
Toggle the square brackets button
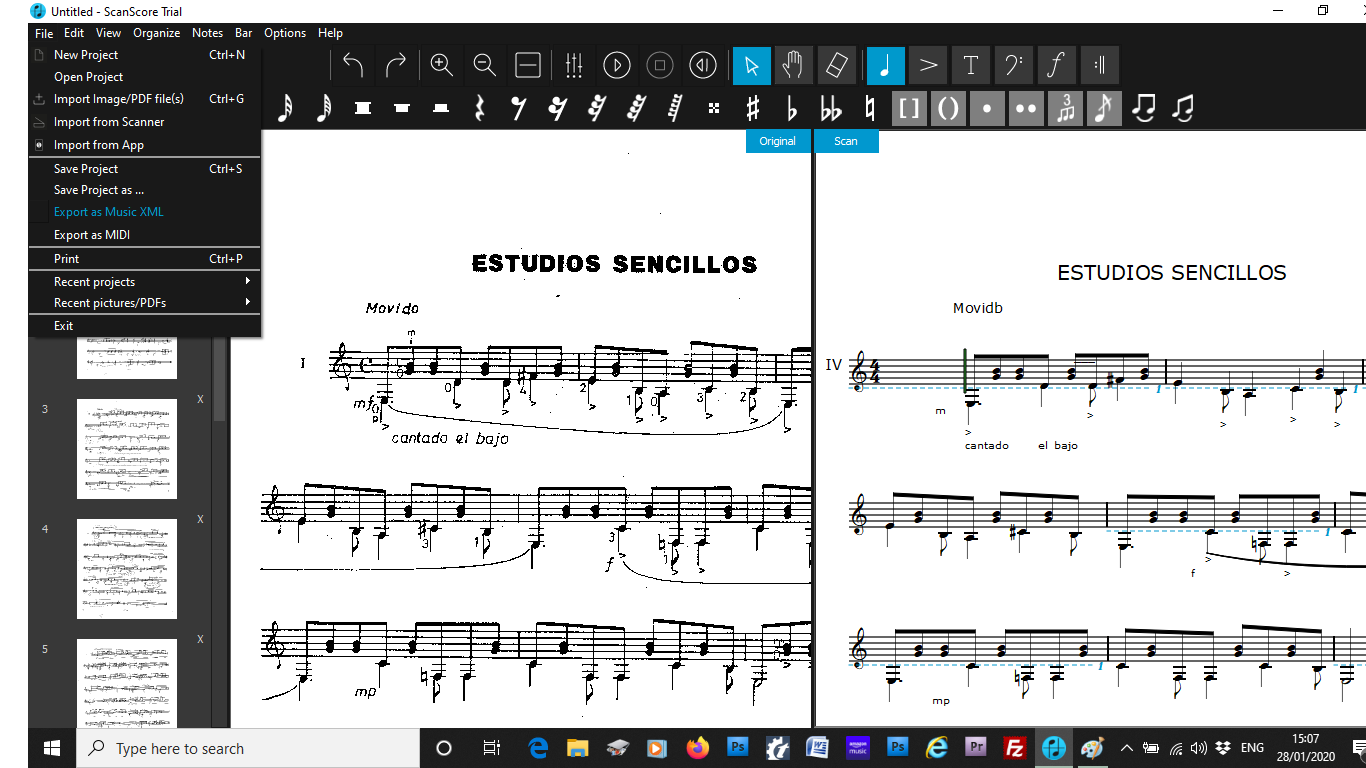point(909,108)
